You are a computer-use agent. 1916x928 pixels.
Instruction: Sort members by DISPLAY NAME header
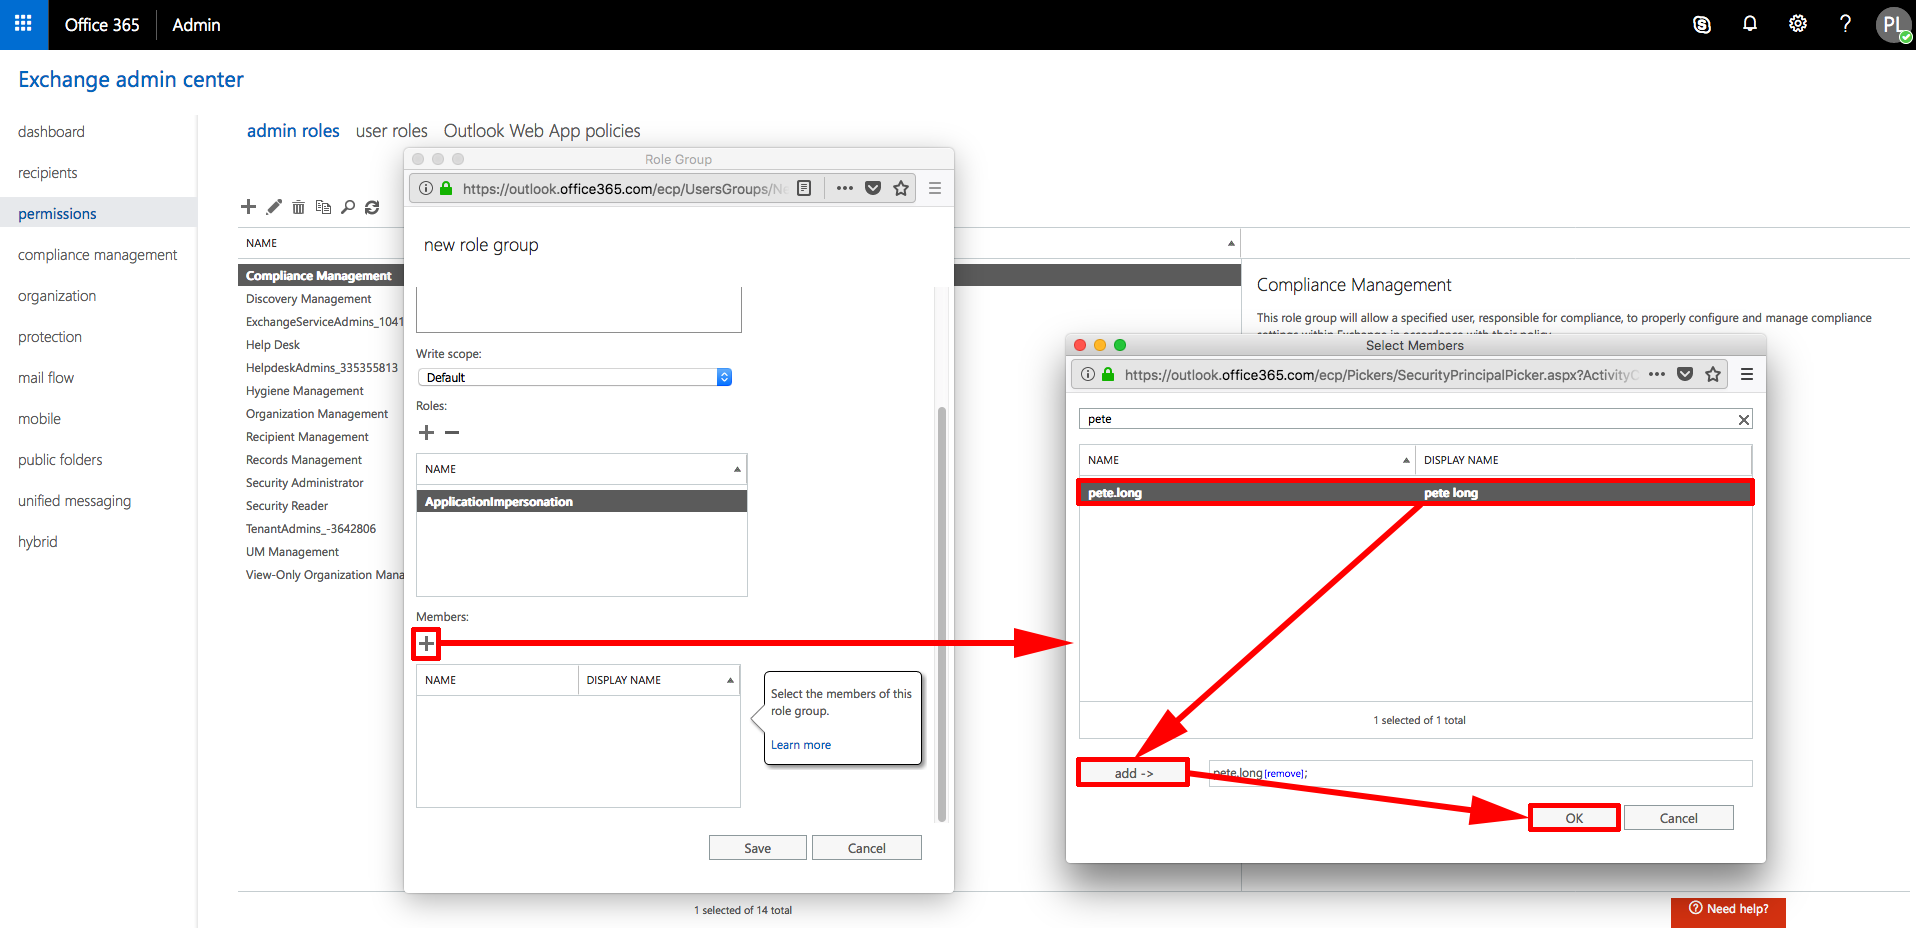pos(659,680)
